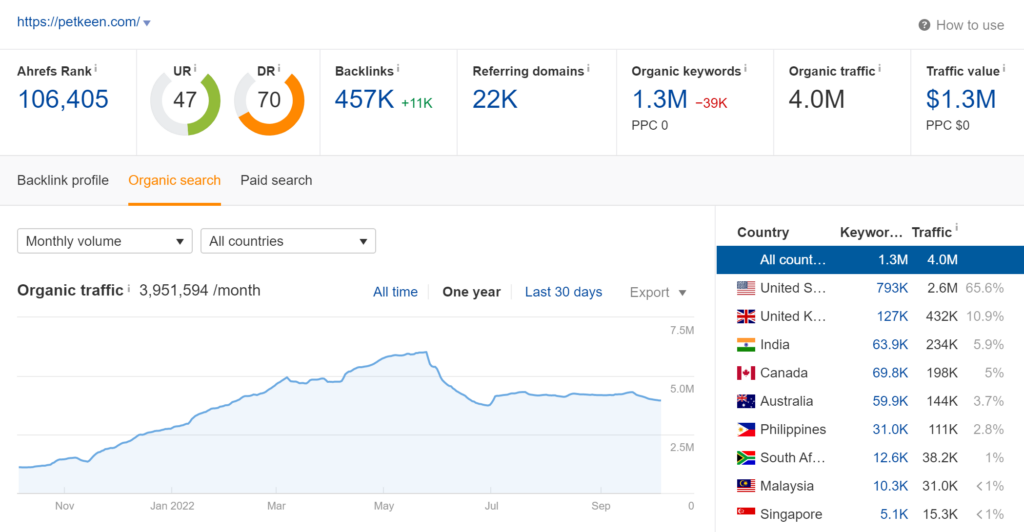
Task: Click the United States traffic share 65.6%
Action: click(984, 288)
